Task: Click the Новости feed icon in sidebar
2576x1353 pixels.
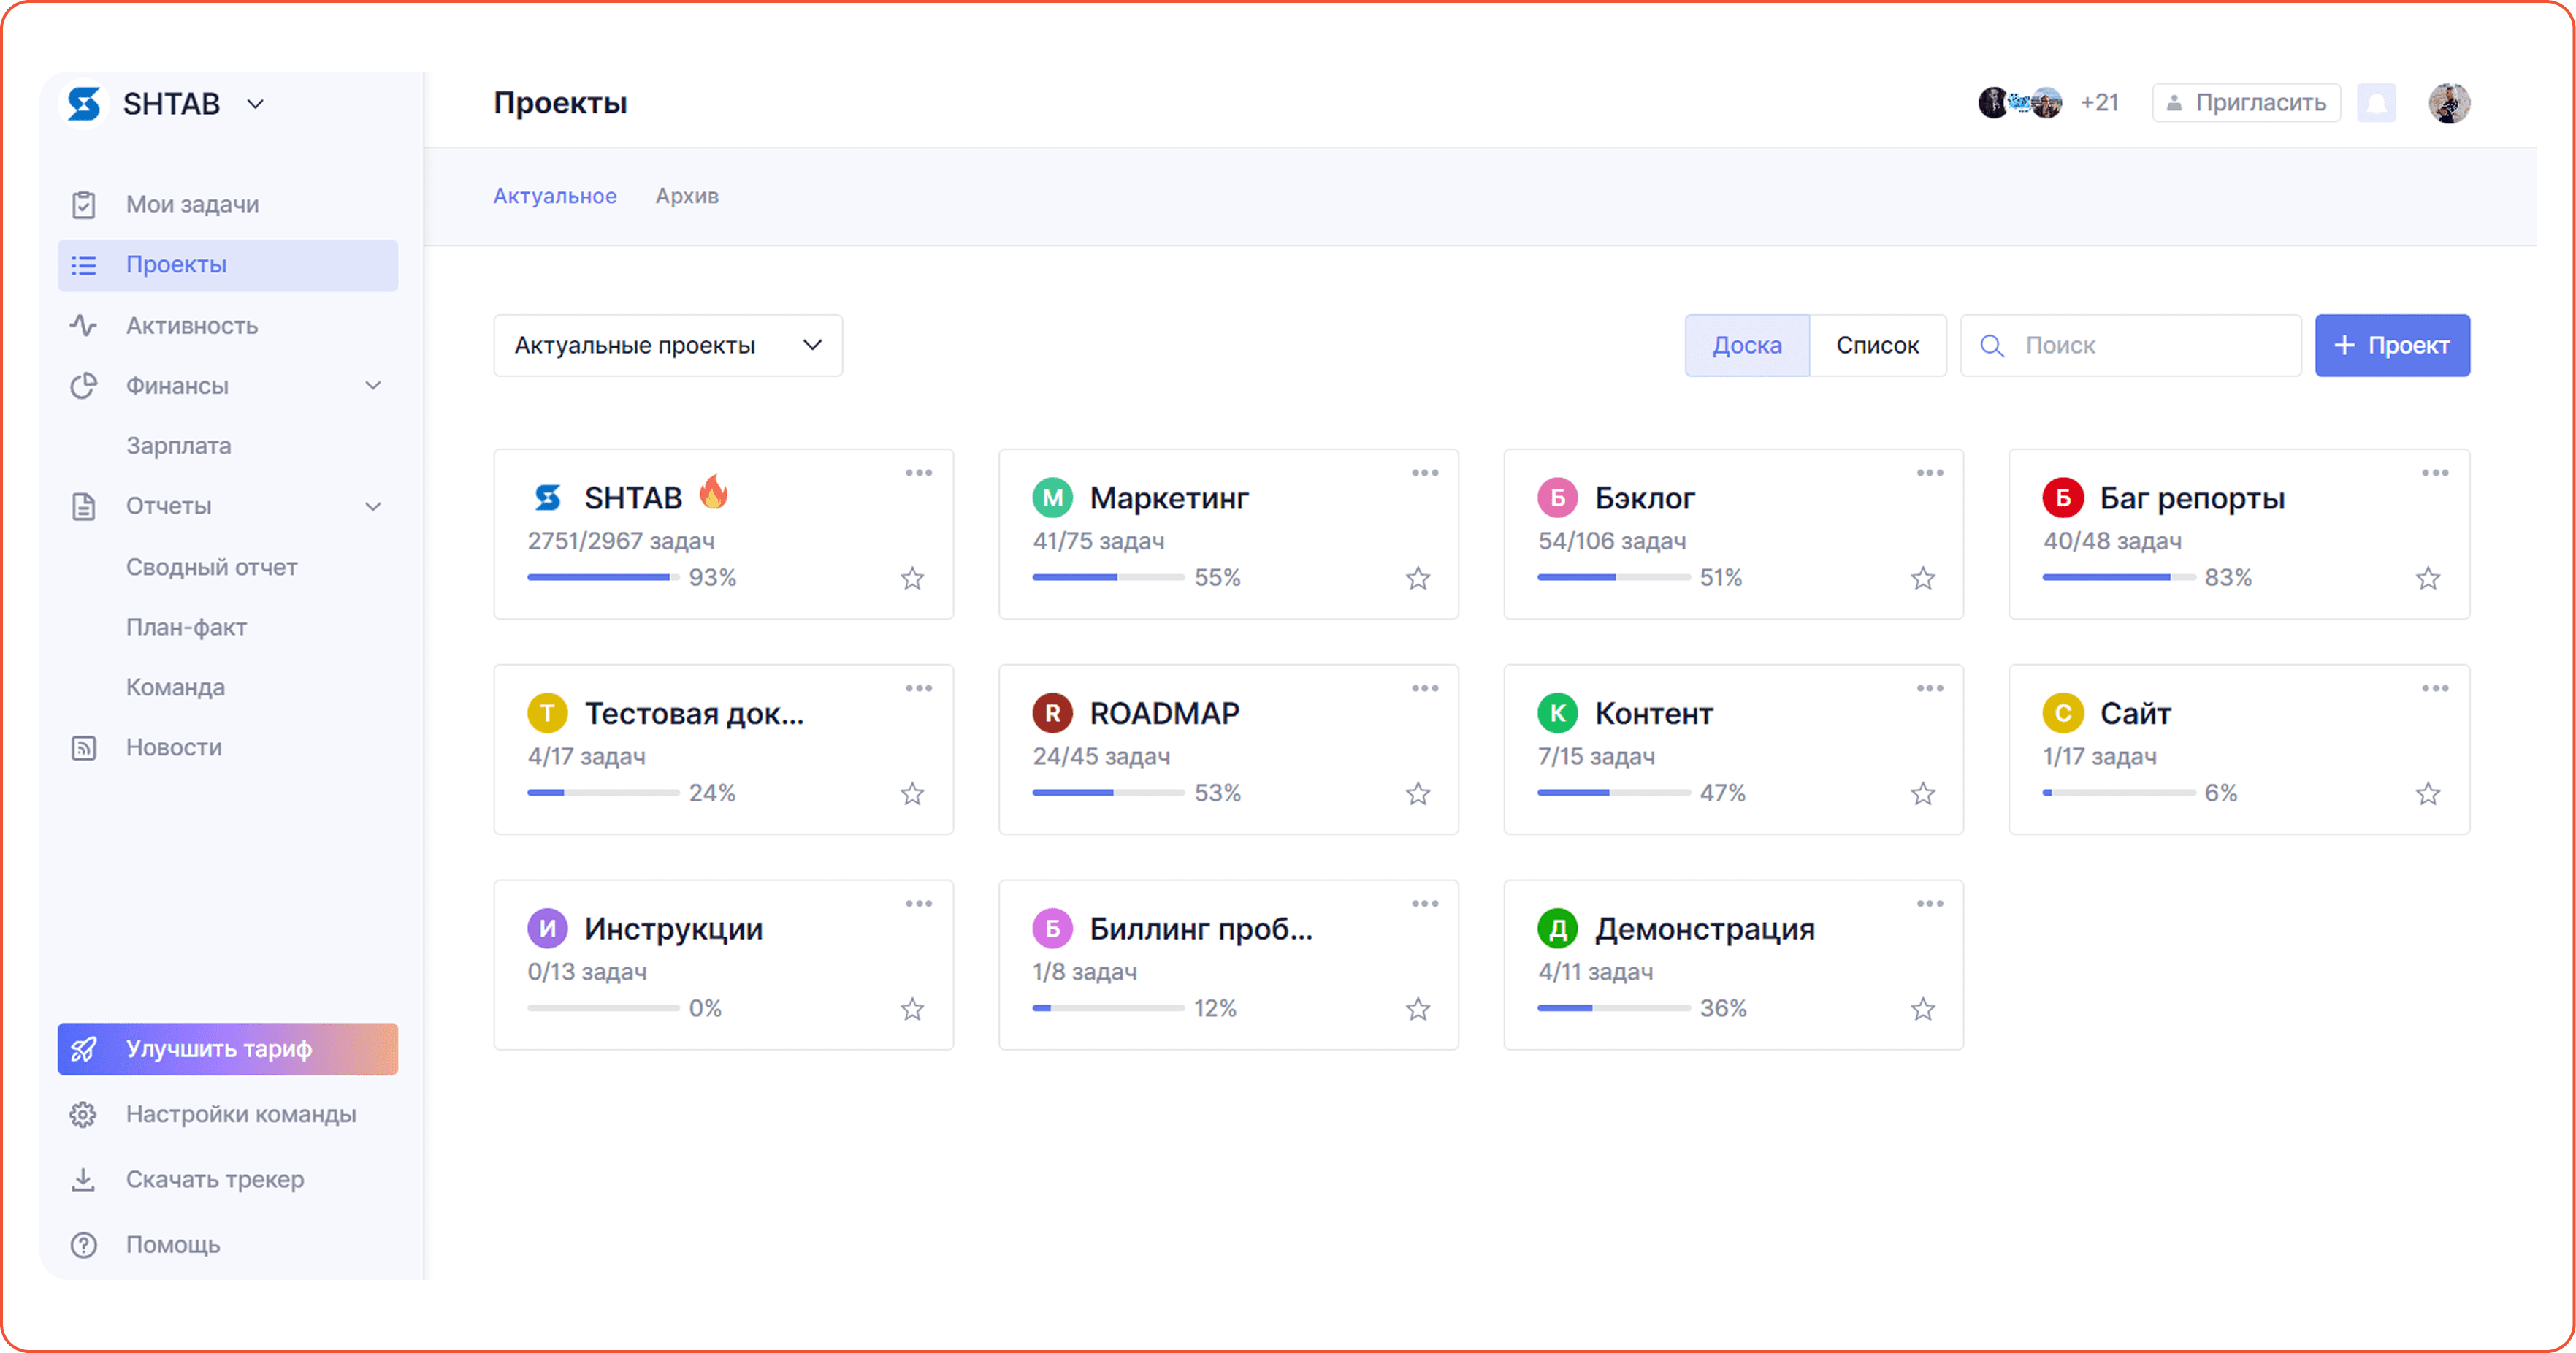Action: click(x=84, y=748)
